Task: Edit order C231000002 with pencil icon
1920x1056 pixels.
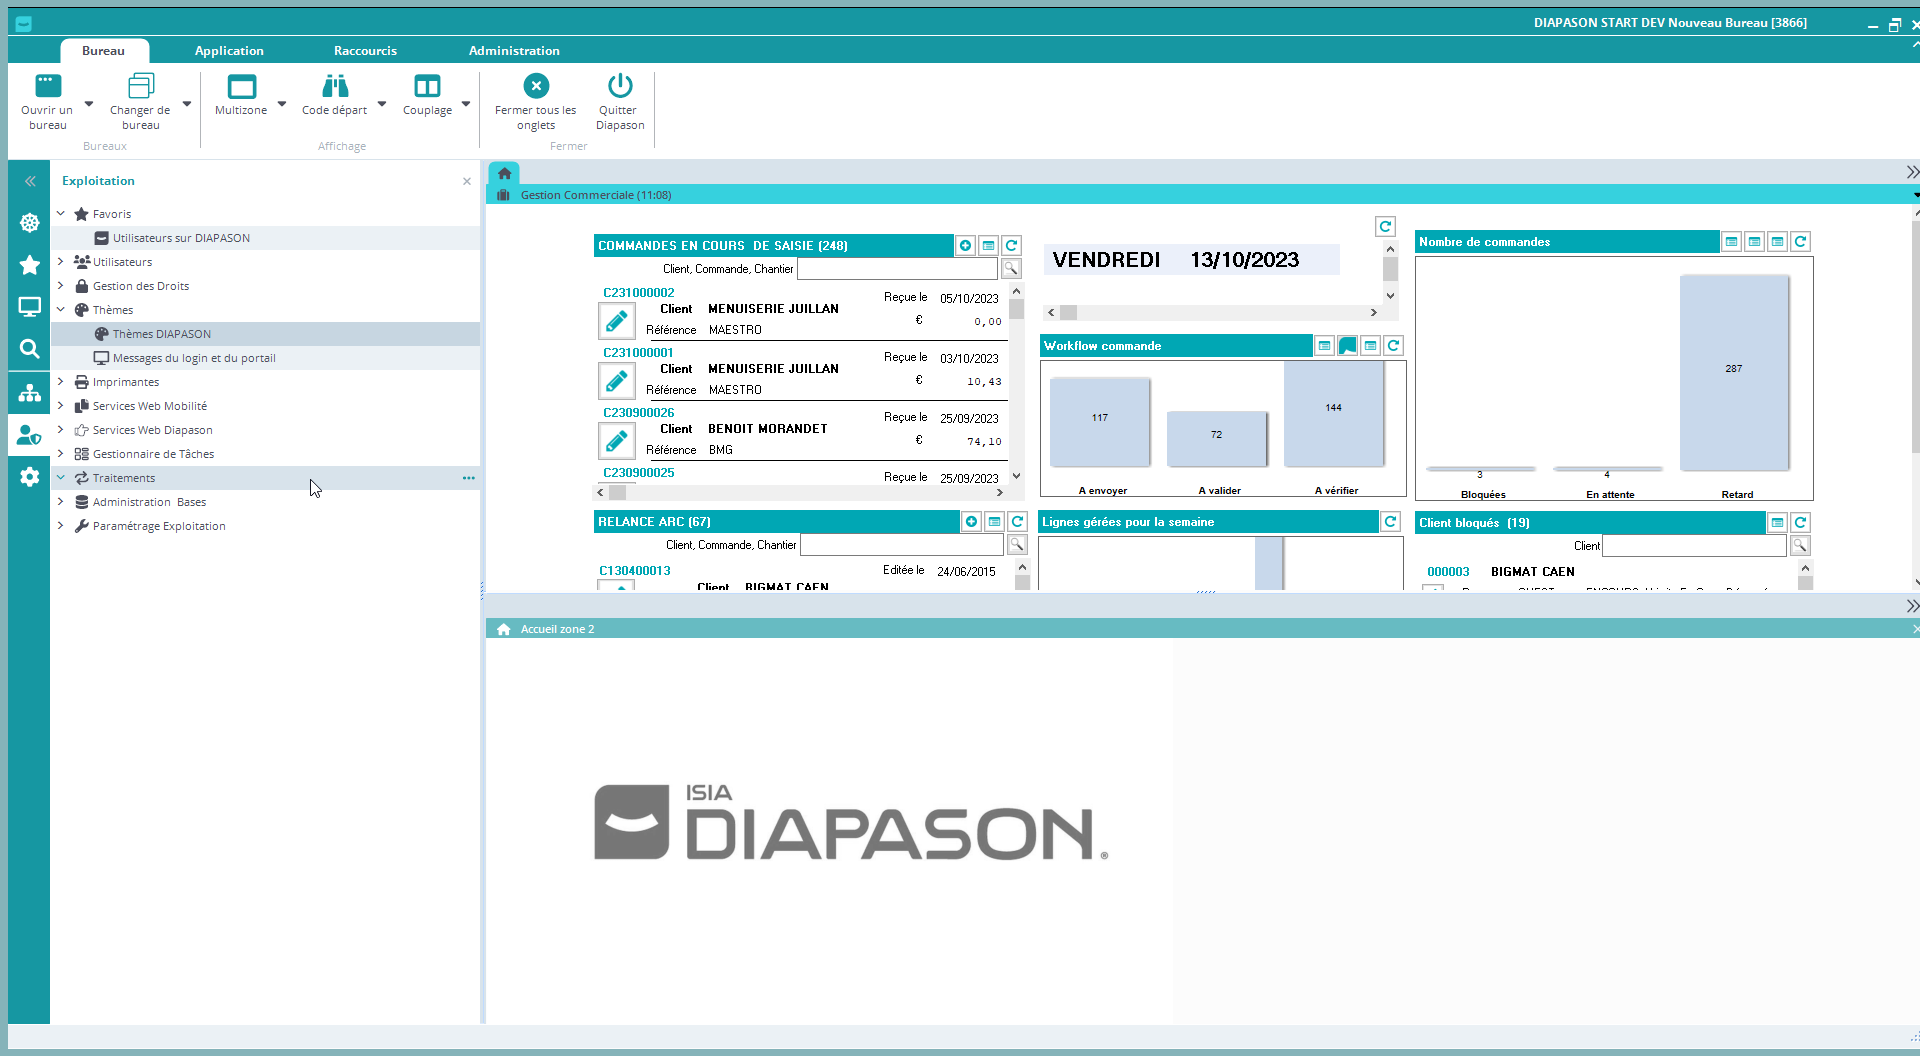Action: [617, 321]
